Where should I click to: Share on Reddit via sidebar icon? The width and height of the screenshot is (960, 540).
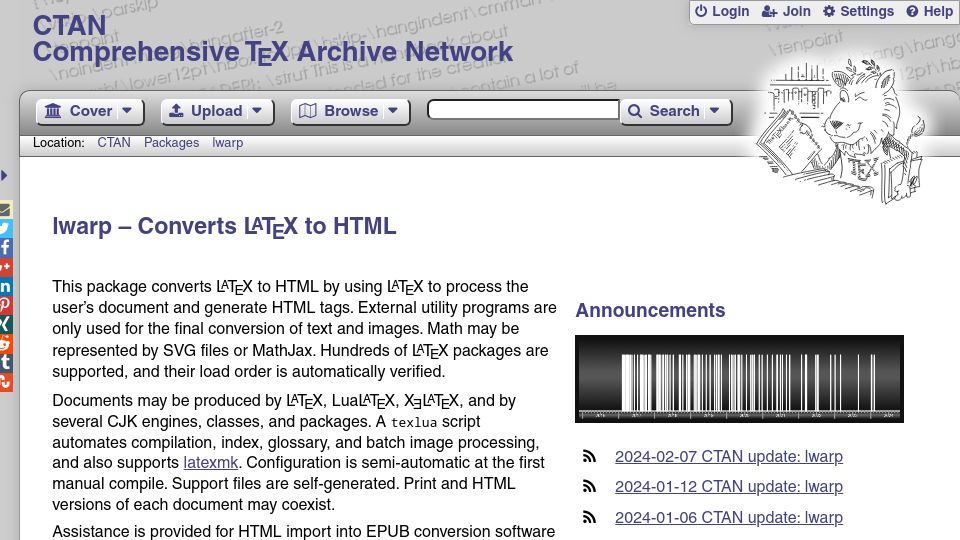pos(6,343)
